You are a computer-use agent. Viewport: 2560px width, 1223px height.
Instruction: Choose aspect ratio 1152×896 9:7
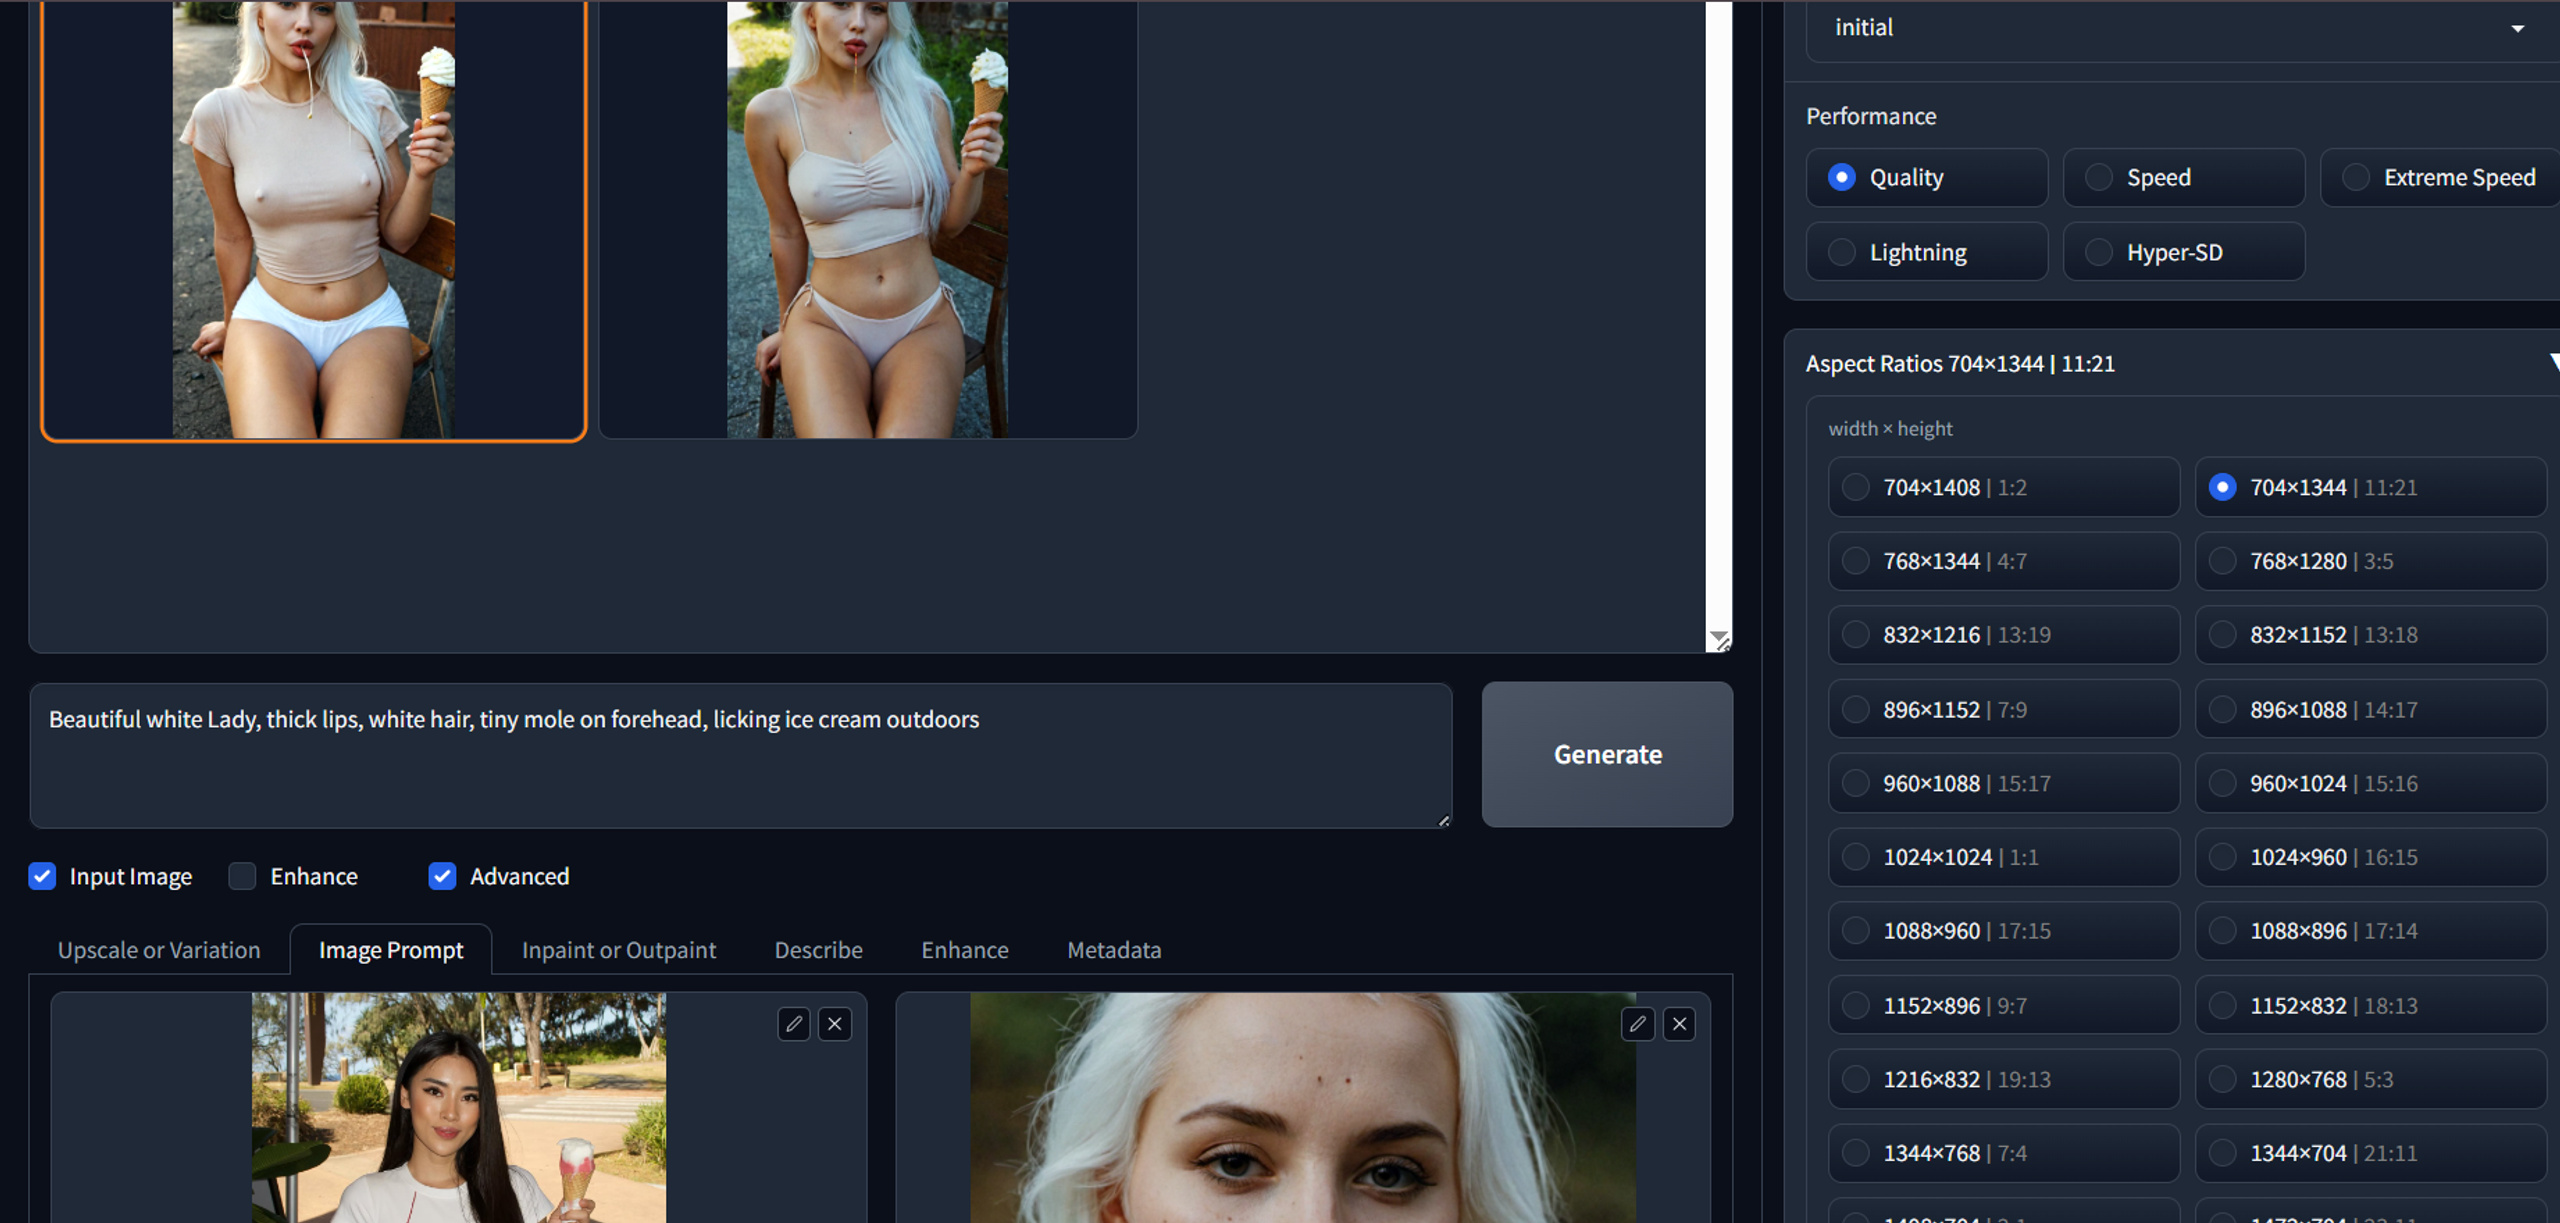coord(2003,1005)
